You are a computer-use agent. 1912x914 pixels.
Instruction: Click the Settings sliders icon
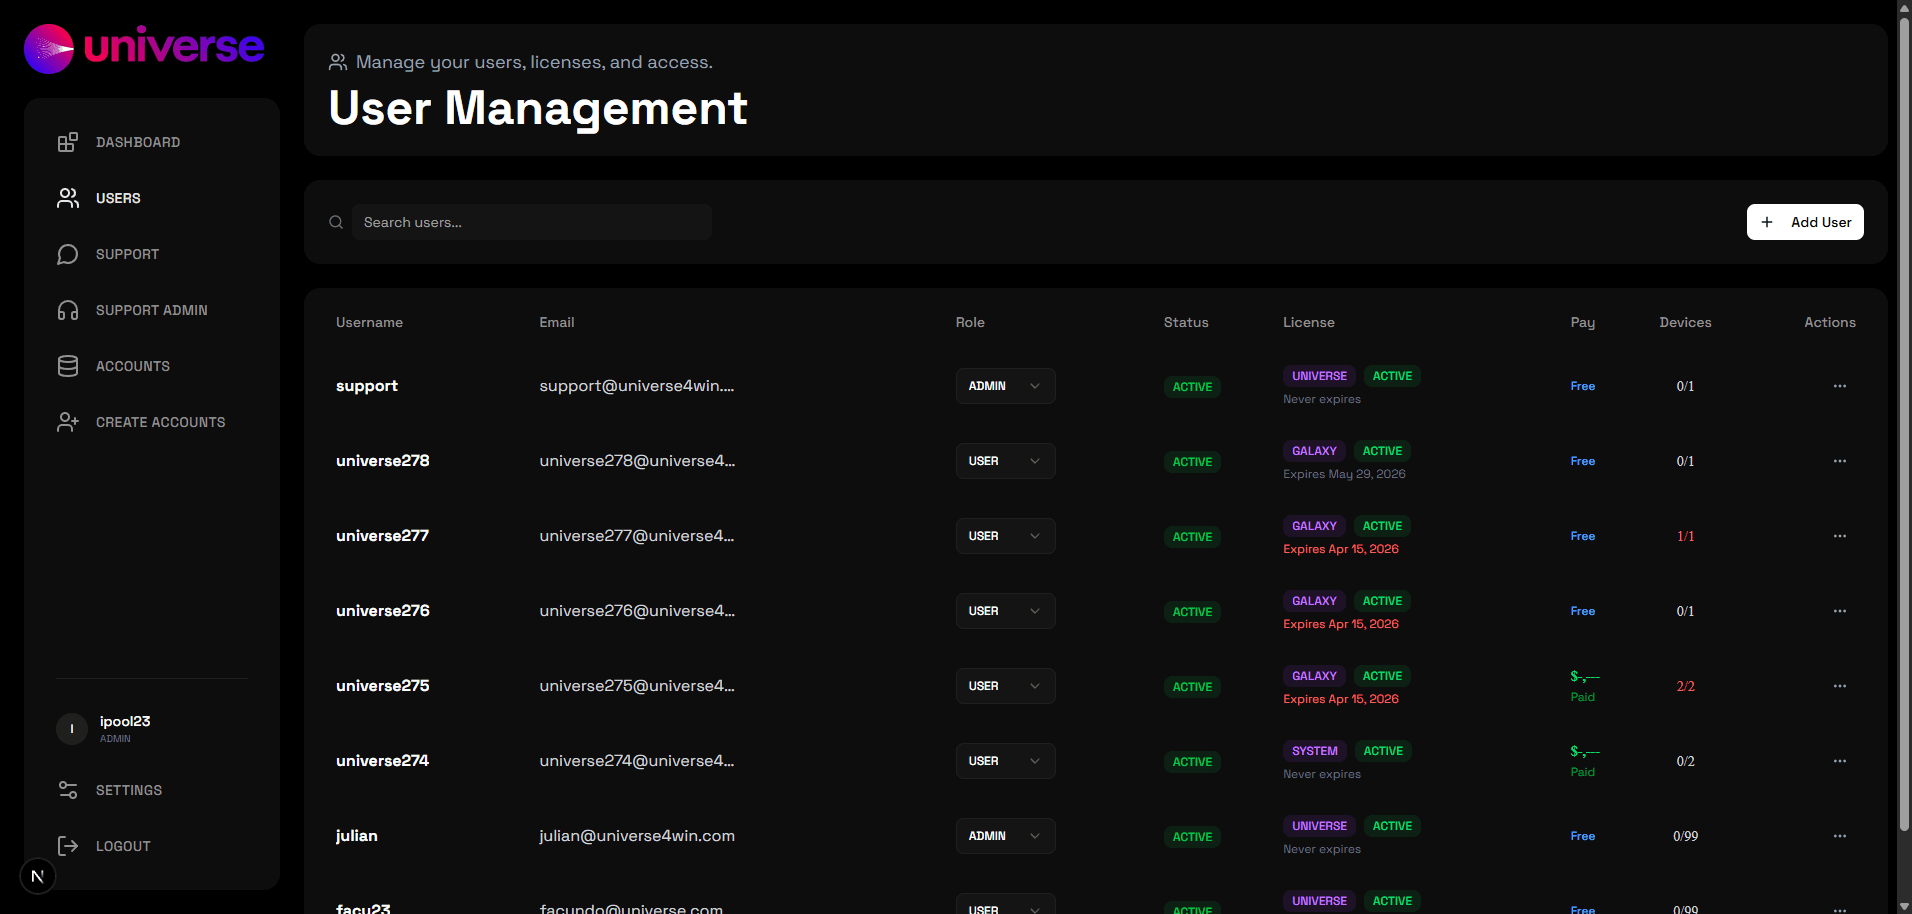(x=68, y=790)
